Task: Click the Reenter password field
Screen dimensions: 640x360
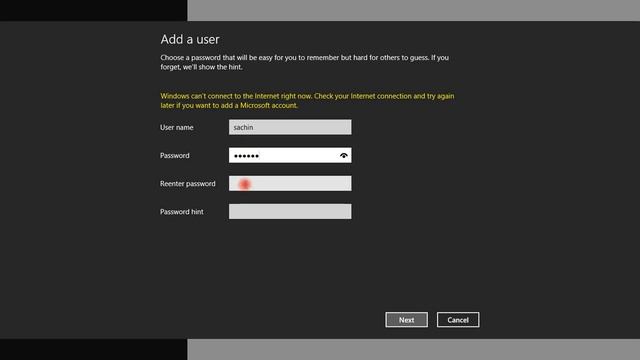Action: [290, 183]
